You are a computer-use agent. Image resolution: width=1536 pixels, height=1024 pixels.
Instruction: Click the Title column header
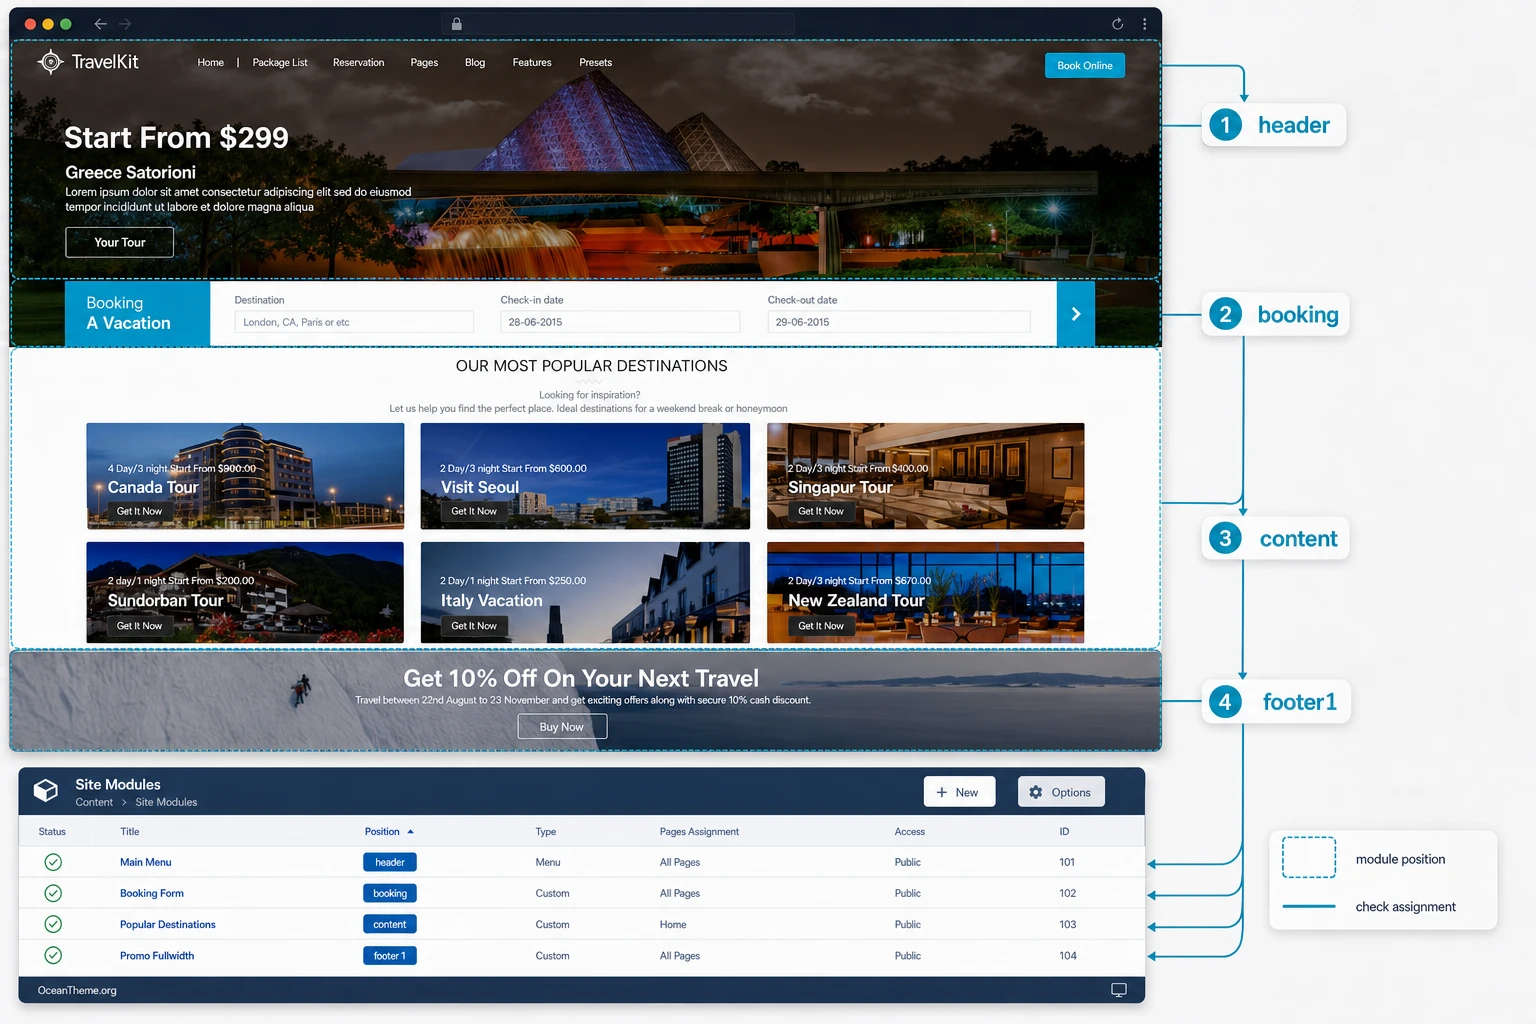click(130, 832)
